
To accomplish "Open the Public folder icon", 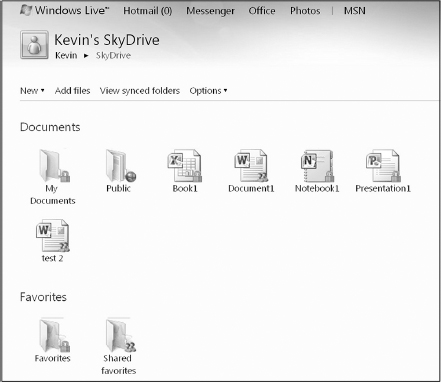I will pos(121,165).
